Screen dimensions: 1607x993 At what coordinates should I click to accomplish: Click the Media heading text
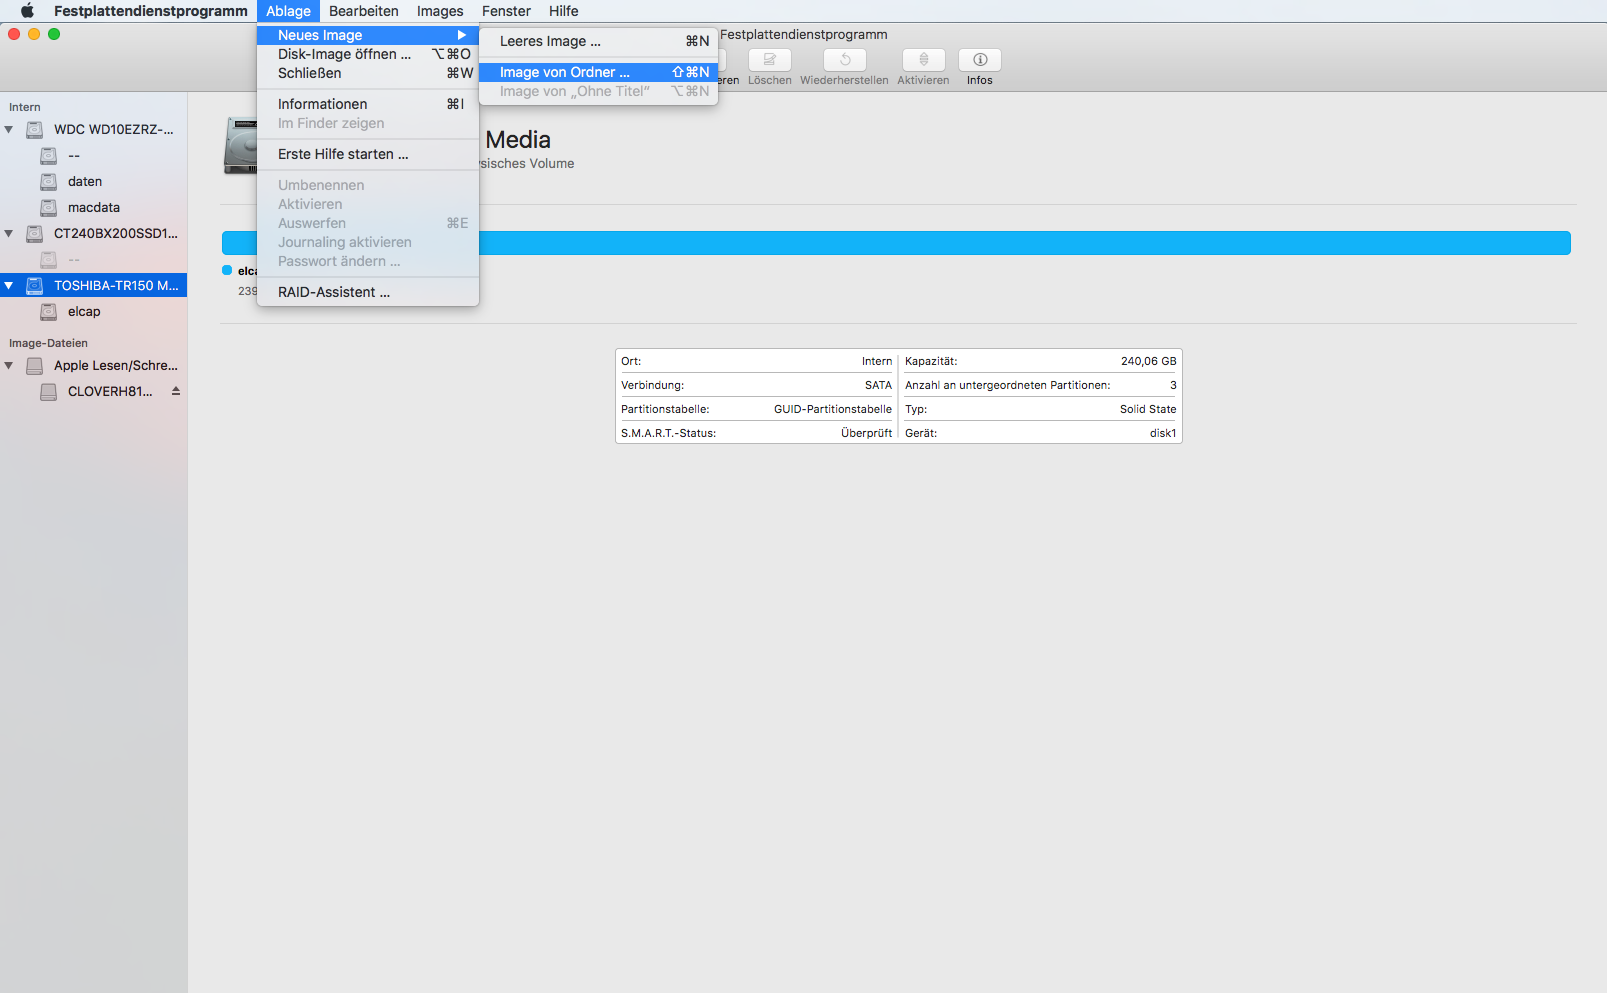click(518, 140)
